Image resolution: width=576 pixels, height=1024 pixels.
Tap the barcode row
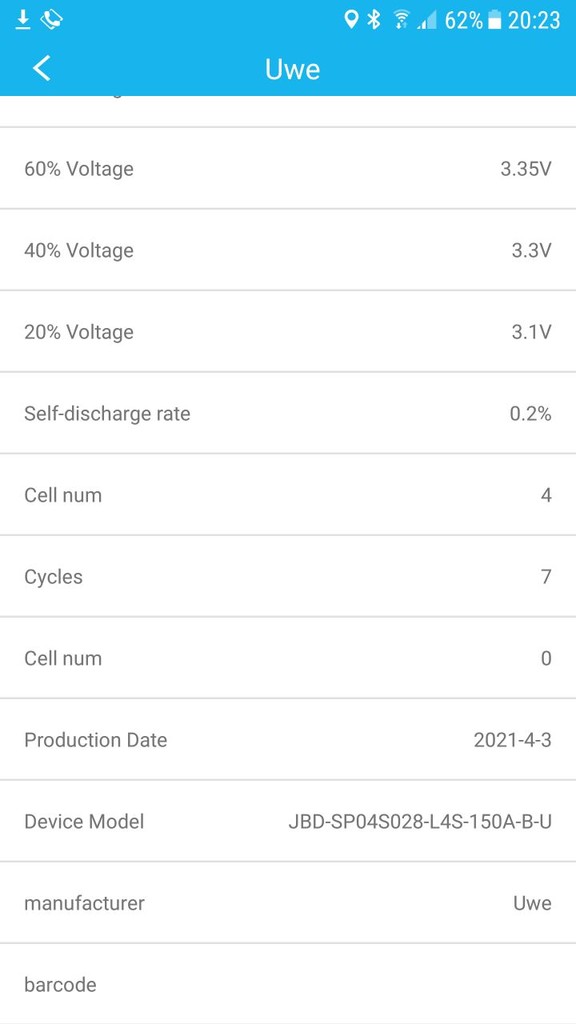pos(288,984)
